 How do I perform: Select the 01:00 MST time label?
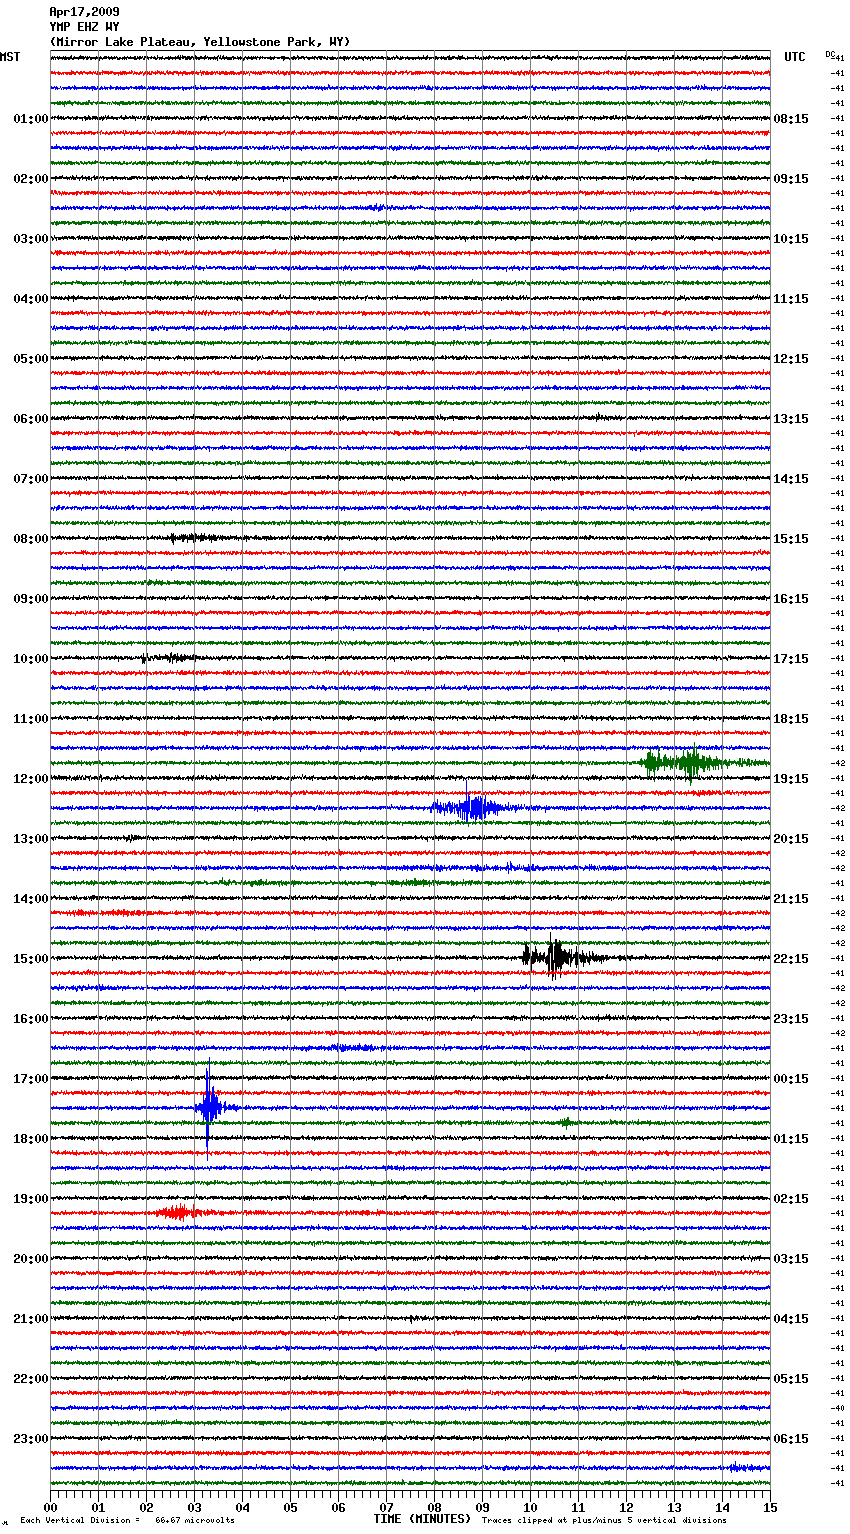(x=30, y=119)
